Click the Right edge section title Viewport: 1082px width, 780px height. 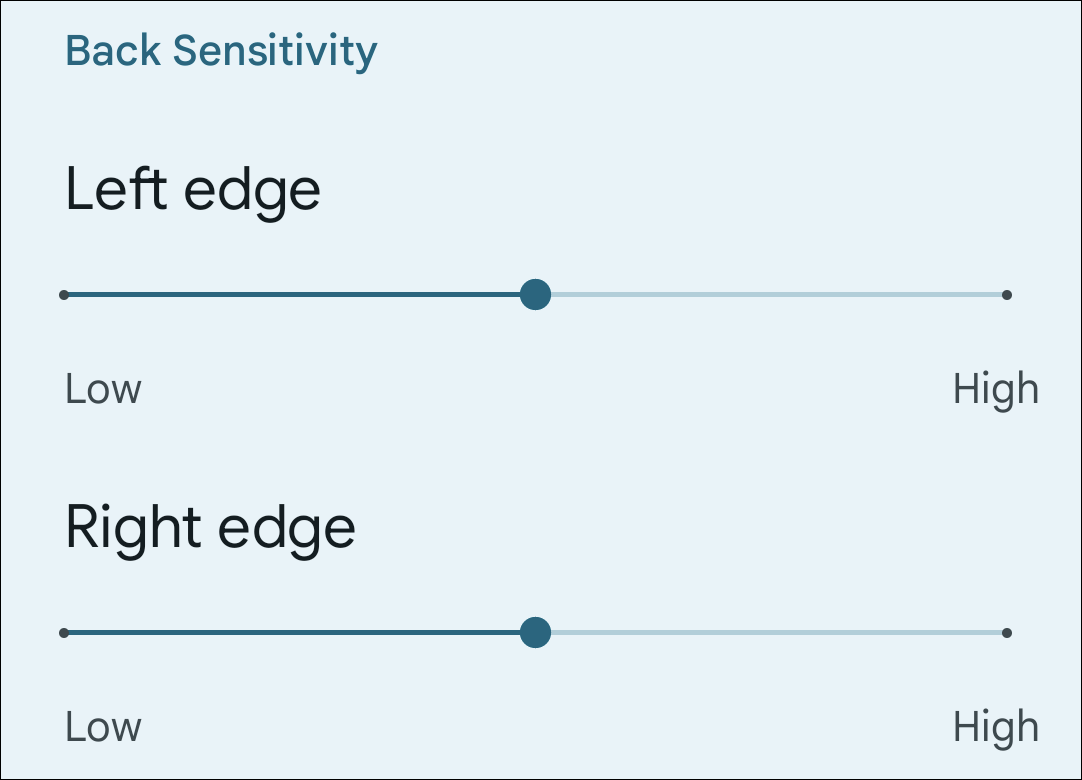[x=210, y=527]
